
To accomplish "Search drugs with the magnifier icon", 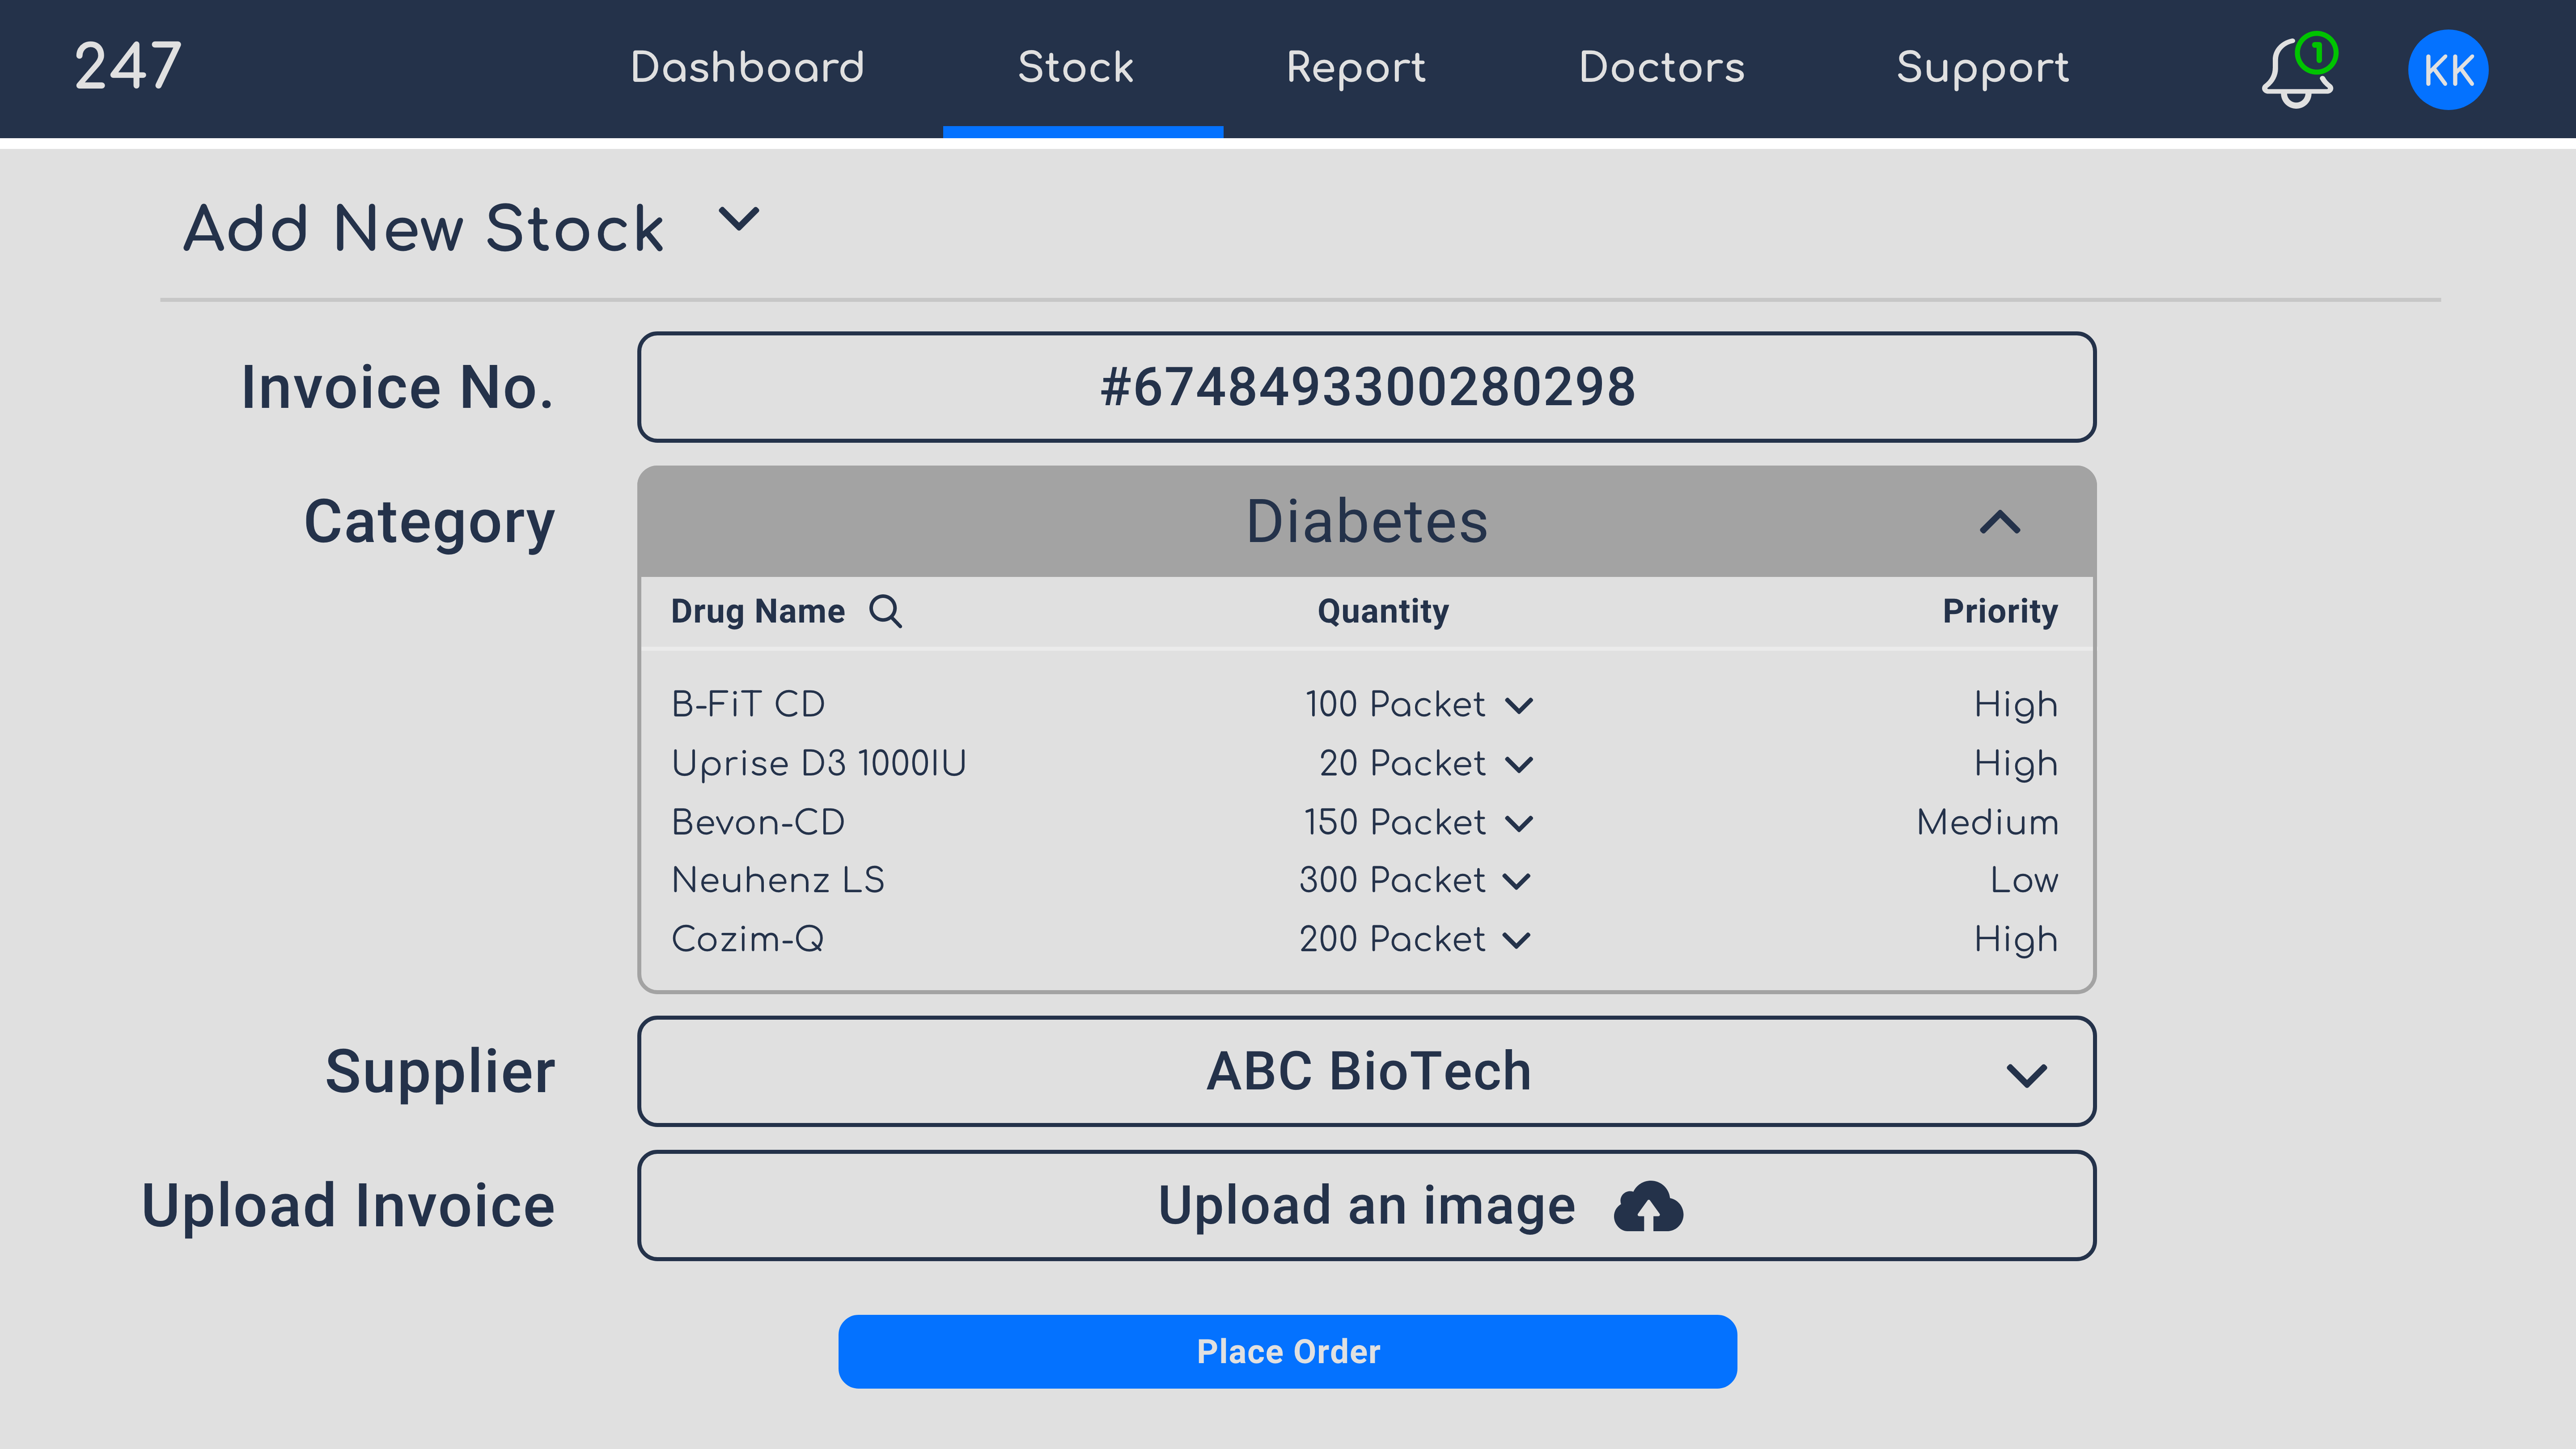I will tap(885, 611).
